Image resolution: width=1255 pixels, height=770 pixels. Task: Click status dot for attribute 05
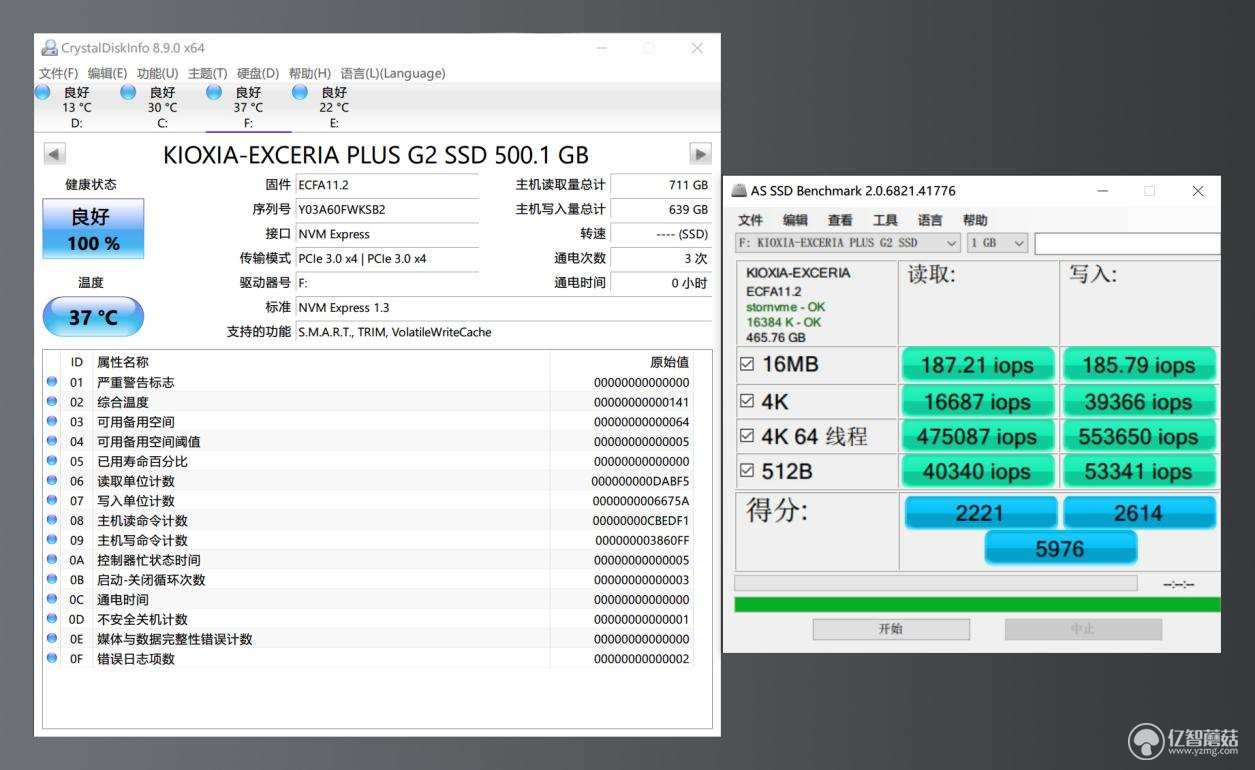click(x=52, y=461)
